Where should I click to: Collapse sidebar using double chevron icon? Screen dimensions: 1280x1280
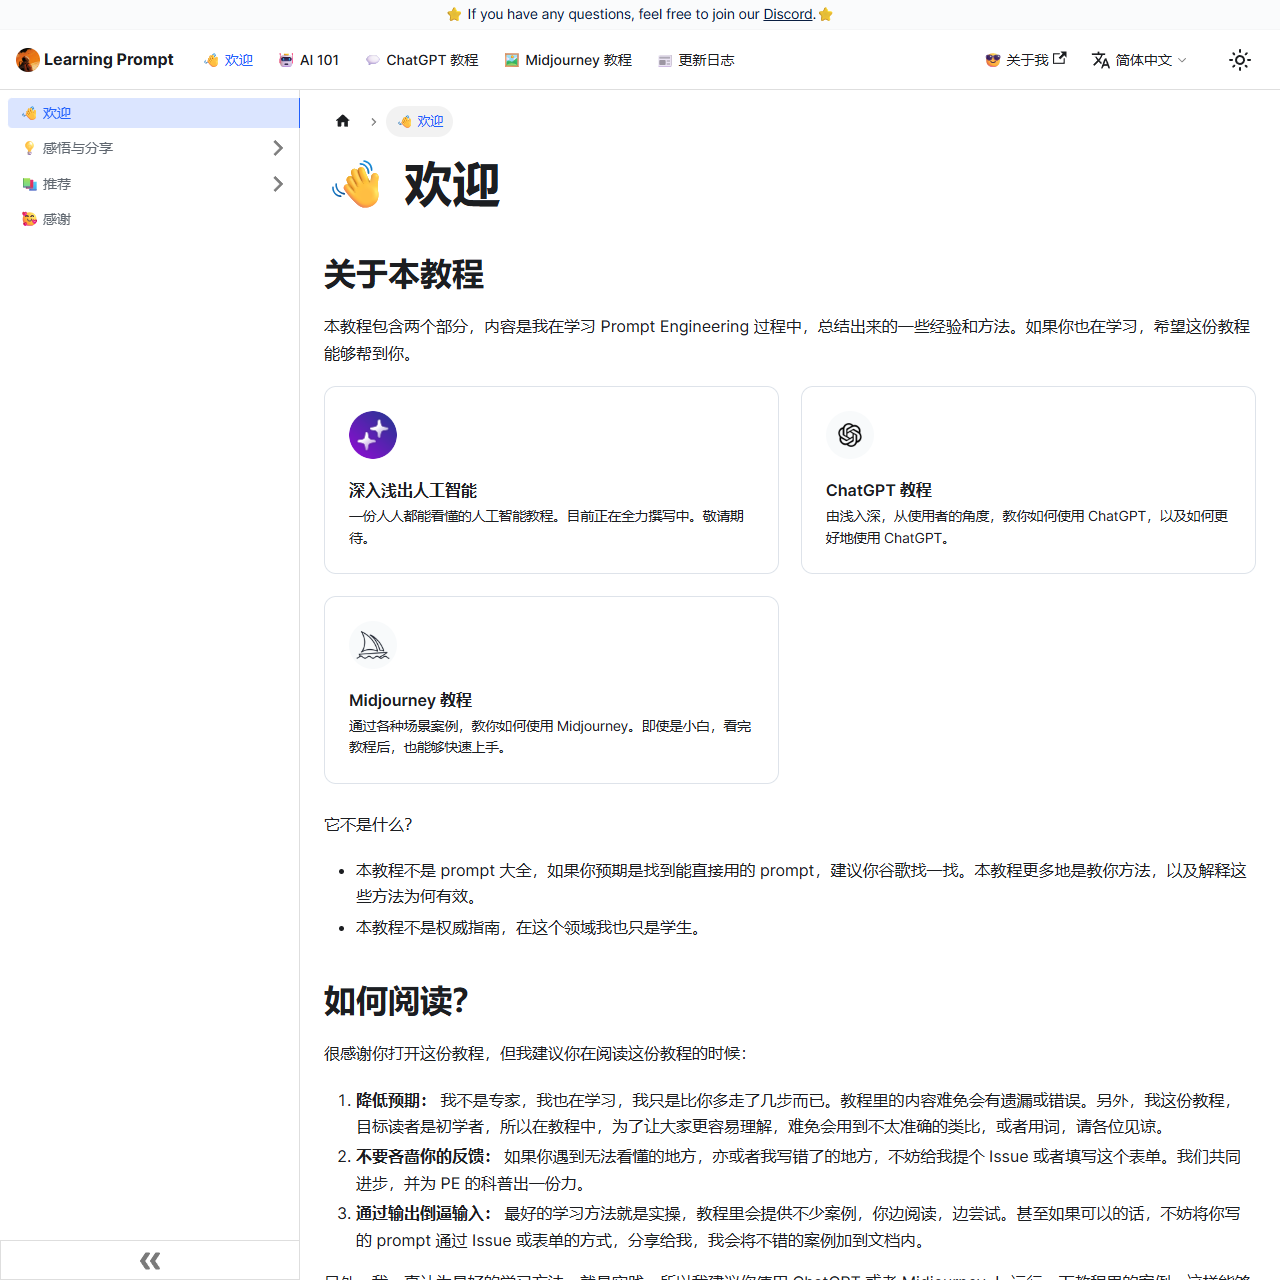point(150,1260)
